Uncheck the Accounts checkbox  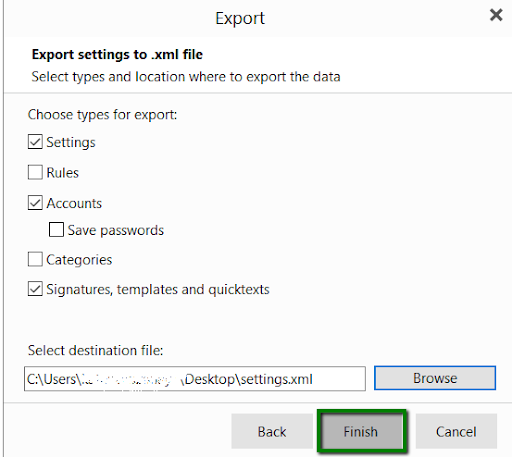[35, 203]
